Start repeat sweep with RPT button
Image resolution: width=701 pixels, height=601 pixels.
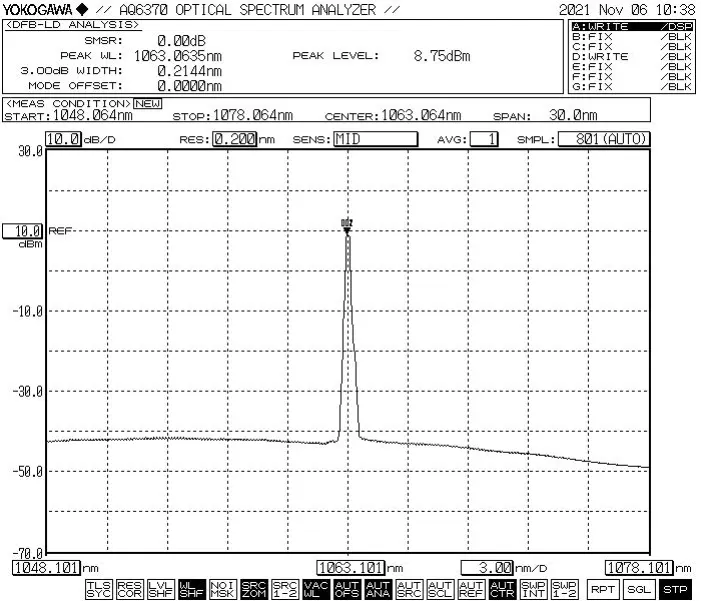(x=602, y=589)
